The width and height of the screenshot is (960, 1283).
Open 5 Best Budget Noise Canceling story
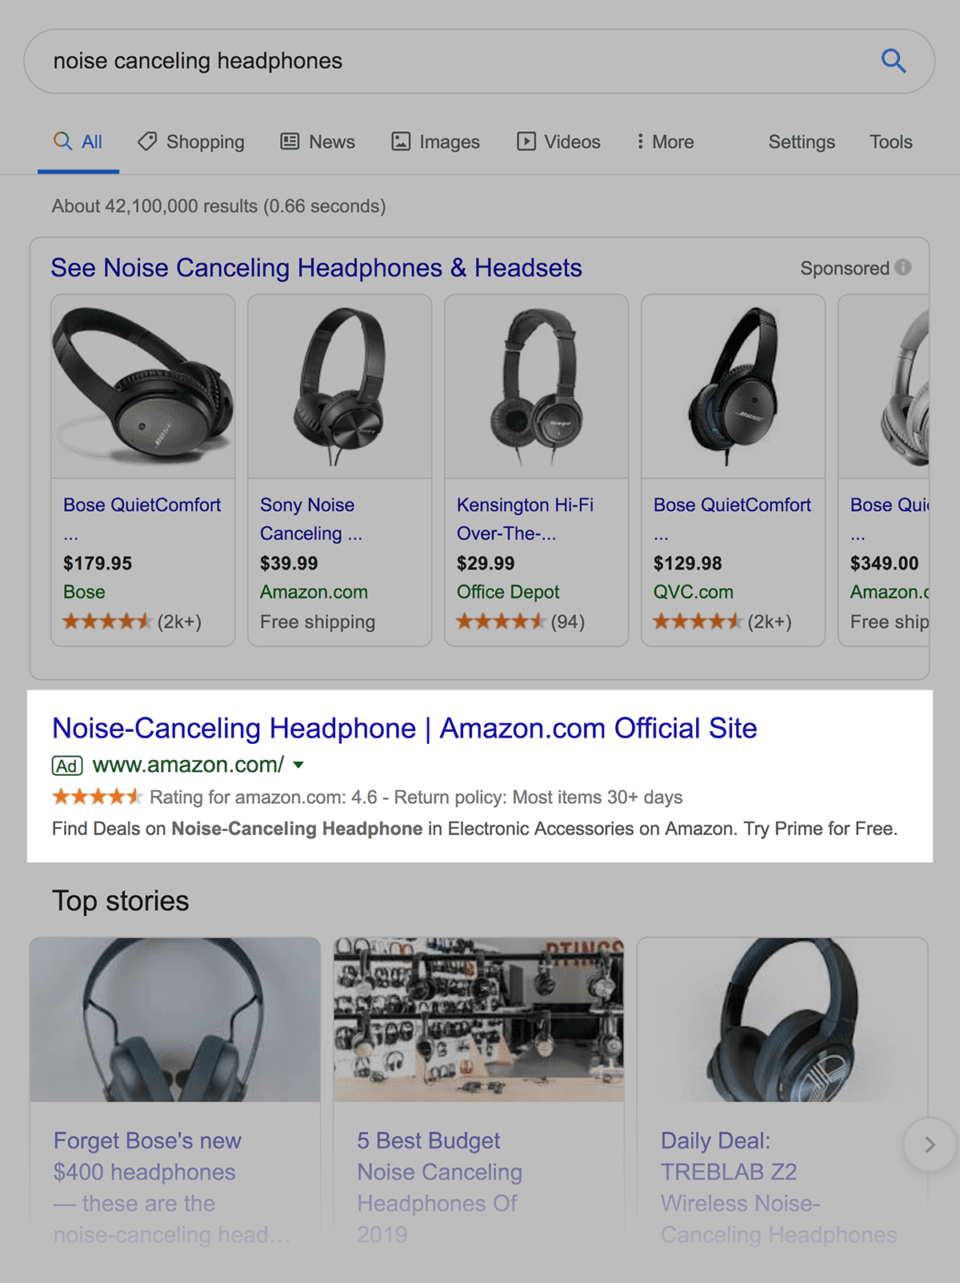[439, 1187]
